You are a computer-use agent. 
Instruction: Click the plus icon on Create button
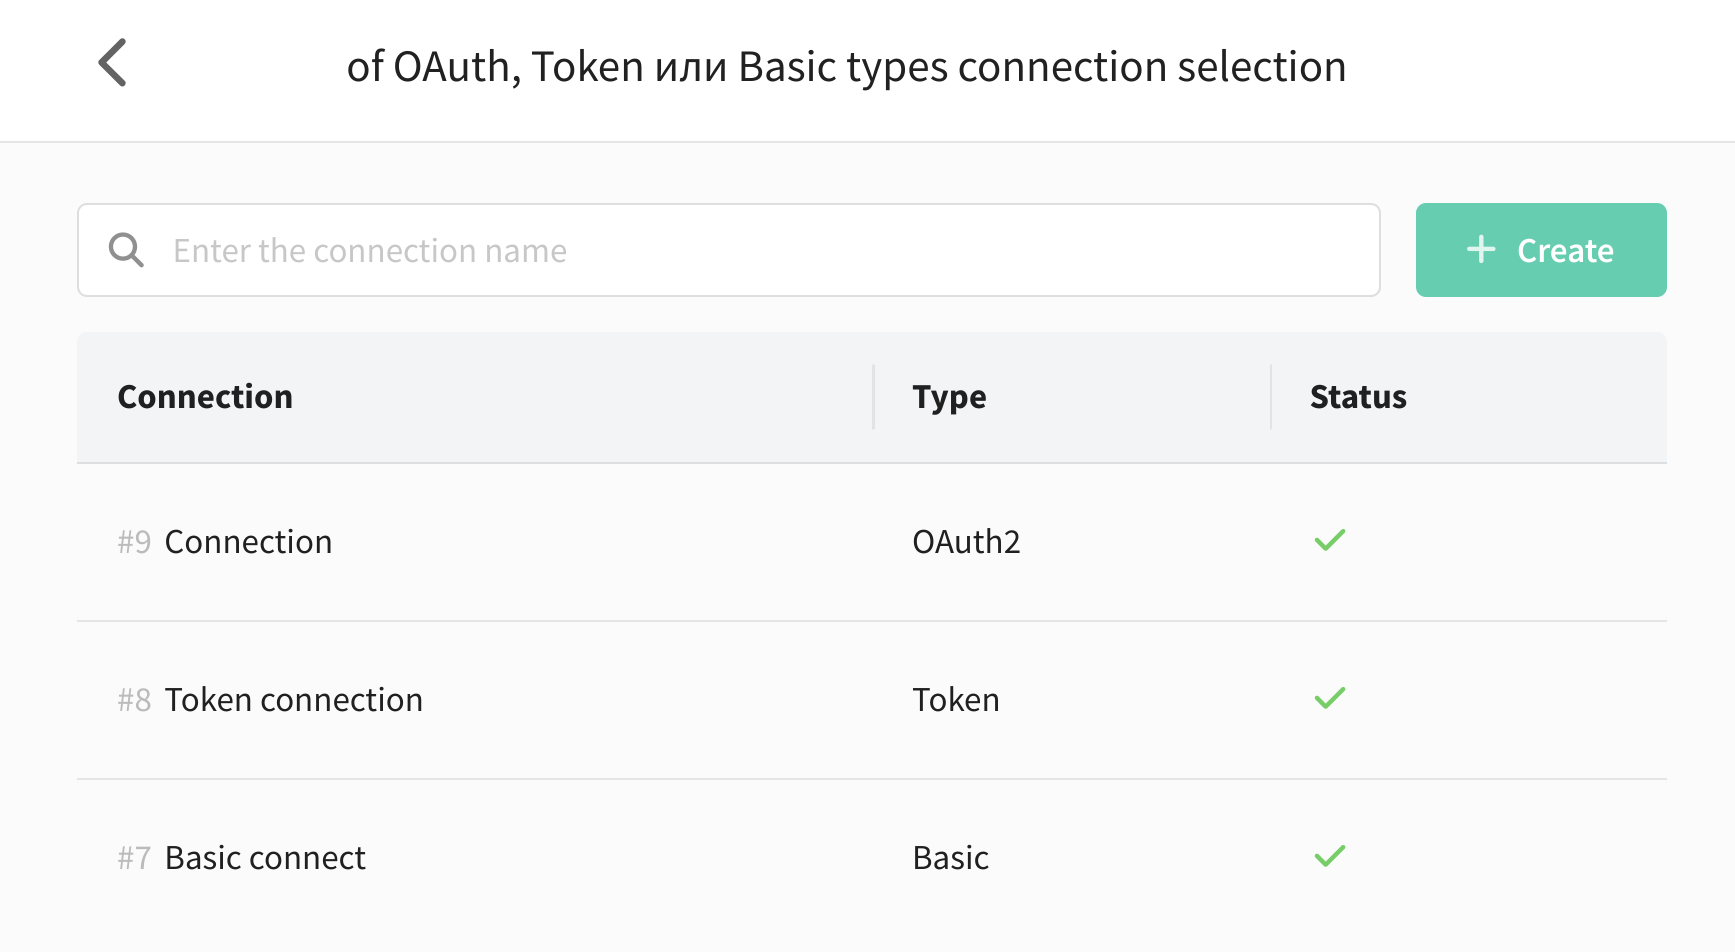pyautogui.click(x=1481, y=249)
